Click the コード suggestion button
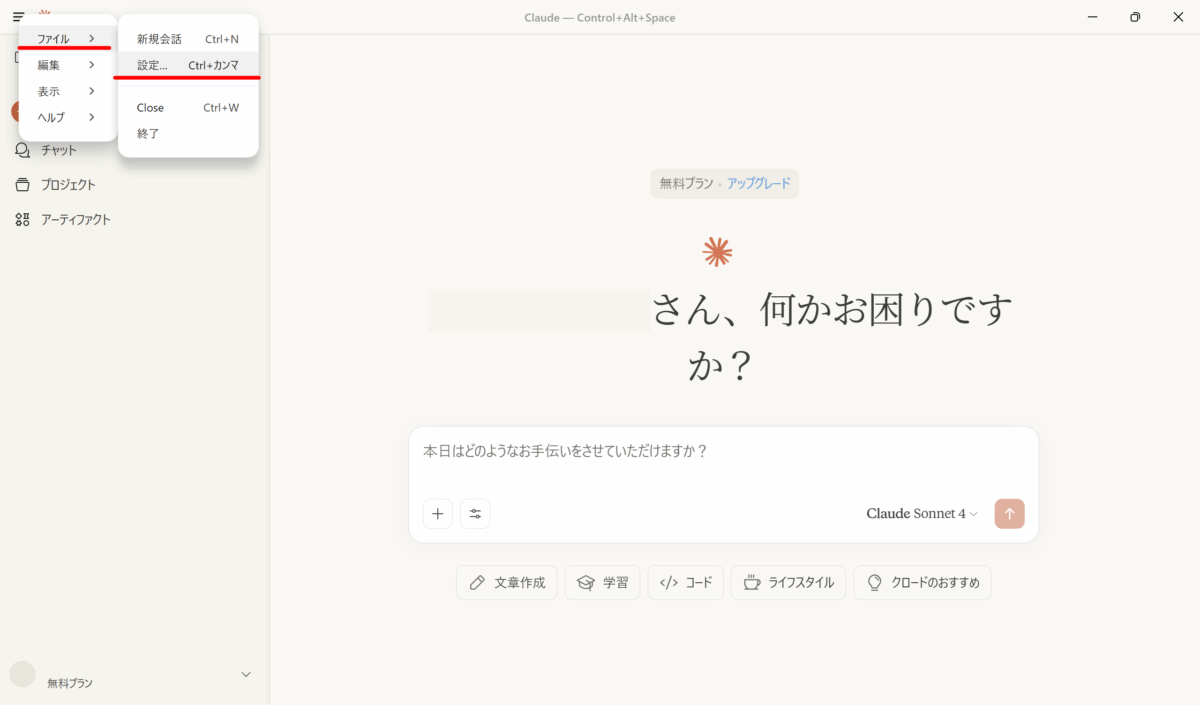1200x705 pixels. (x=685, y=583)
